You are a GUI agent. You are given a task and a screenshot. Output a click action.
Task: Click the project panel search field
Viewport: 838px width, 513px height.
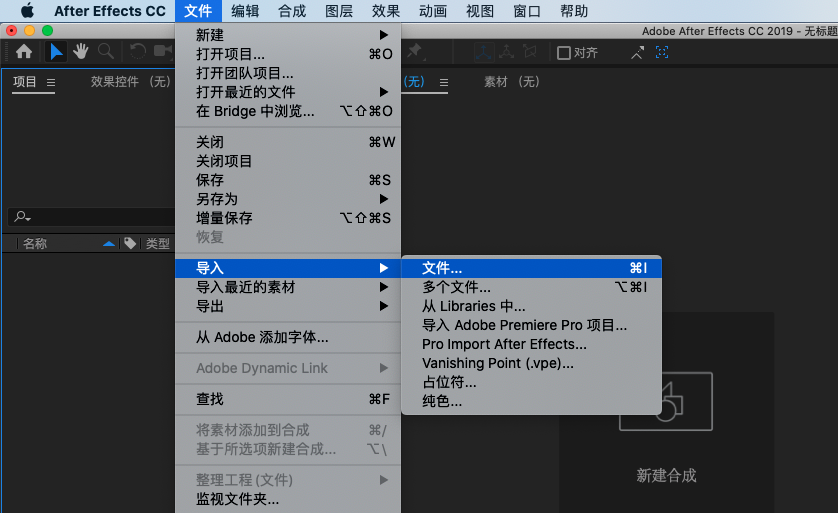[x=92, y=217]
